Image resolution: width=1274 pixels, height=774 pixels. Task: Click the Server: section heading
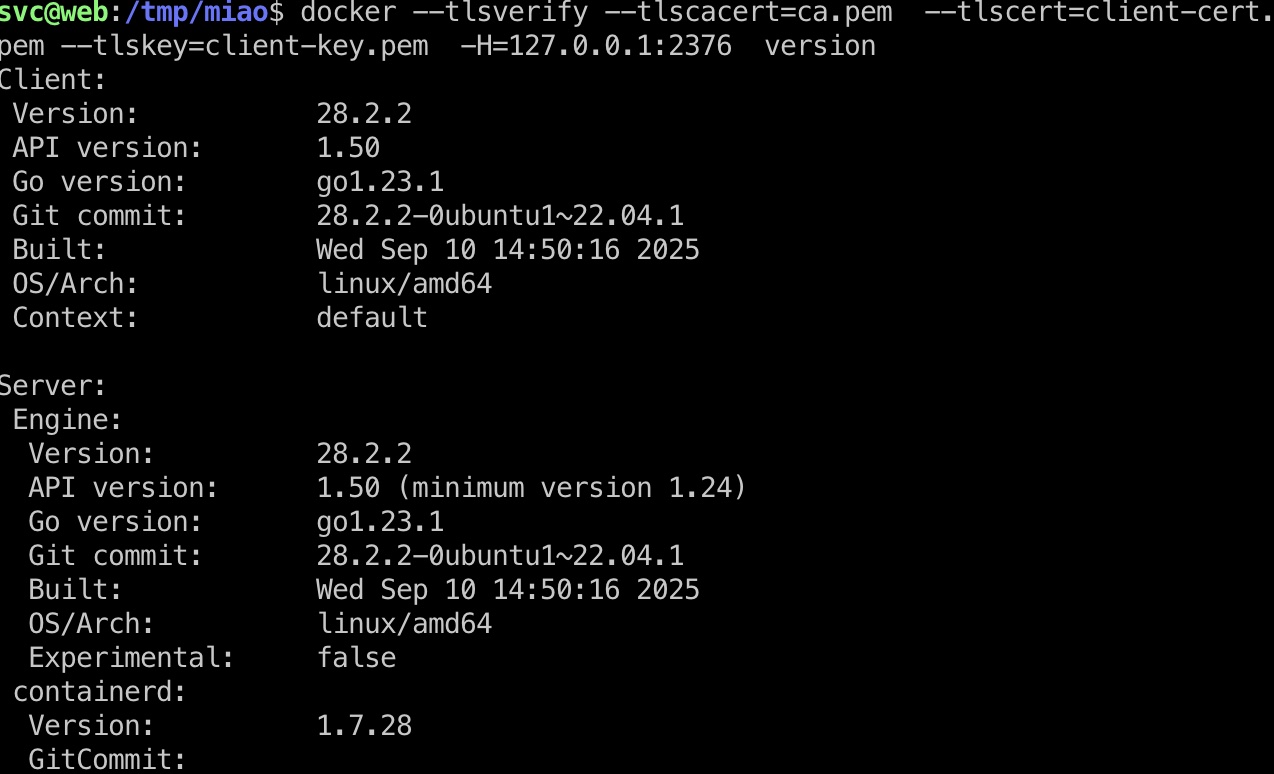pos(53,387)
